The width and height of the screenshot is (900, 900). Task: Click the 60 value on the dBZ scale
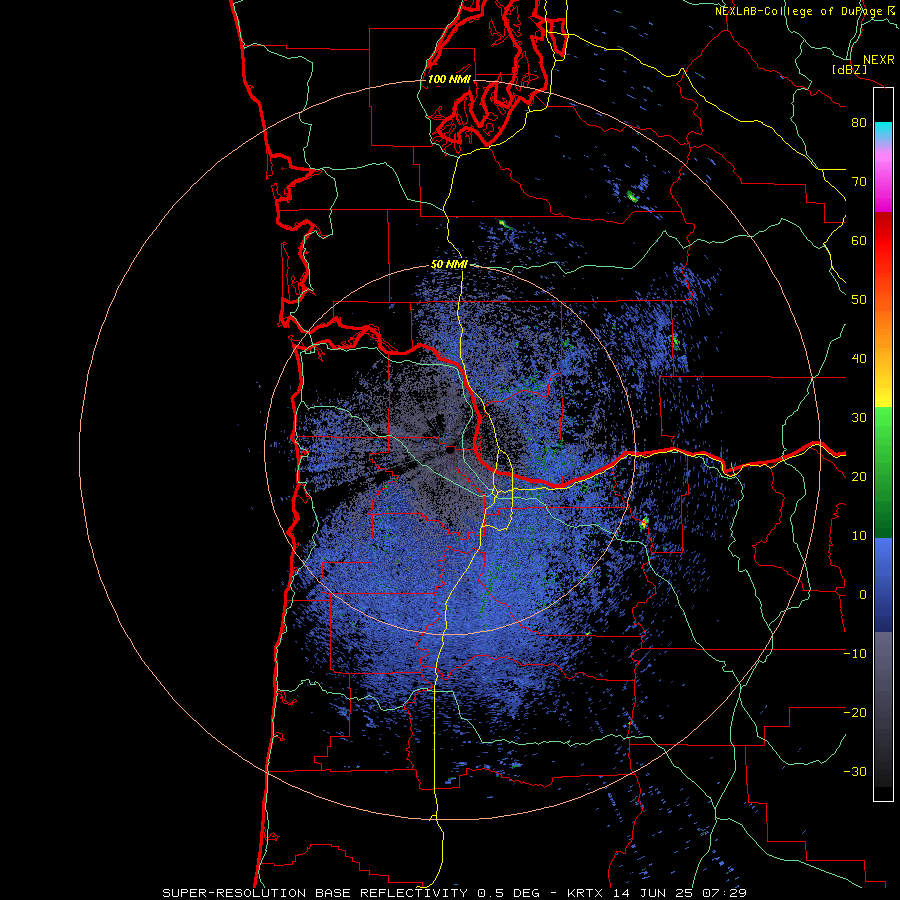tap(859, 240)
